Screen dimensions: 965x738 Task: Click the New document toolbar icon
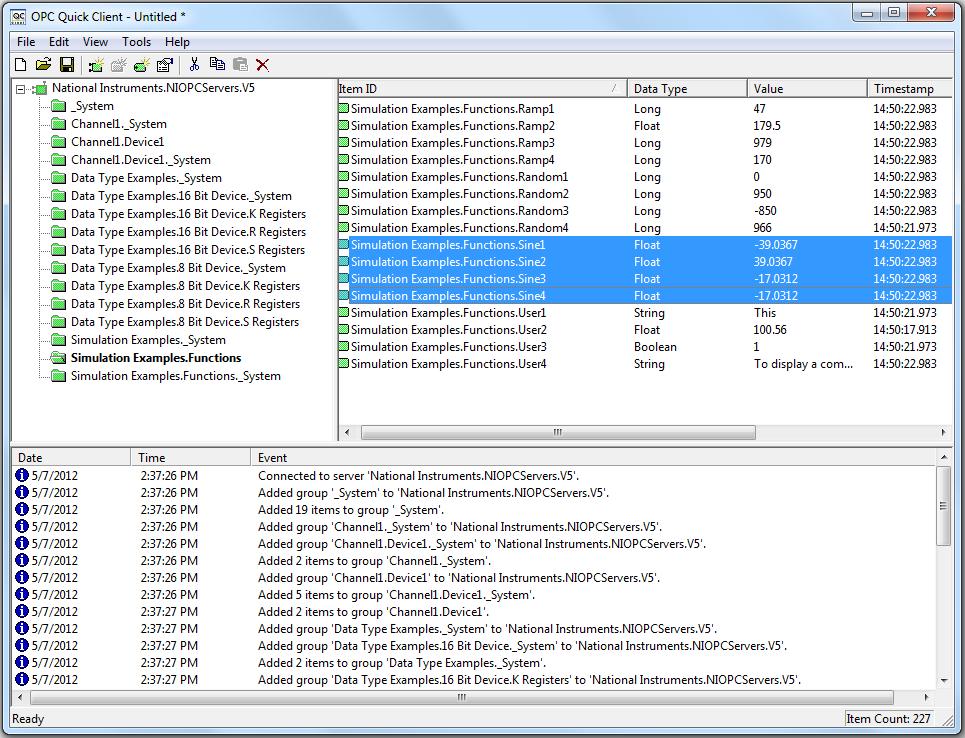tap(20, 65)
